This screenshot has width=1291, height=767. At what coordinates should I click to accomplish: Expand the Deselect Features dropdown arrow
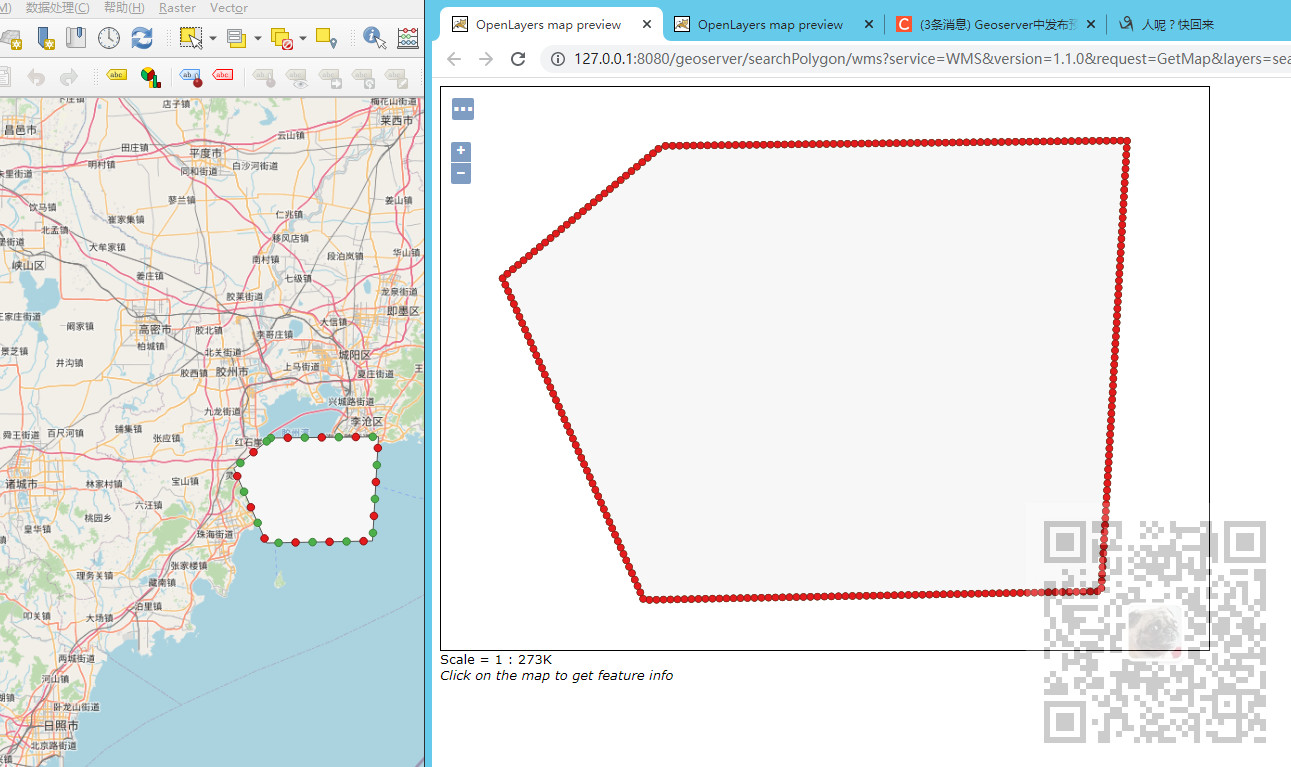point(303,39)
